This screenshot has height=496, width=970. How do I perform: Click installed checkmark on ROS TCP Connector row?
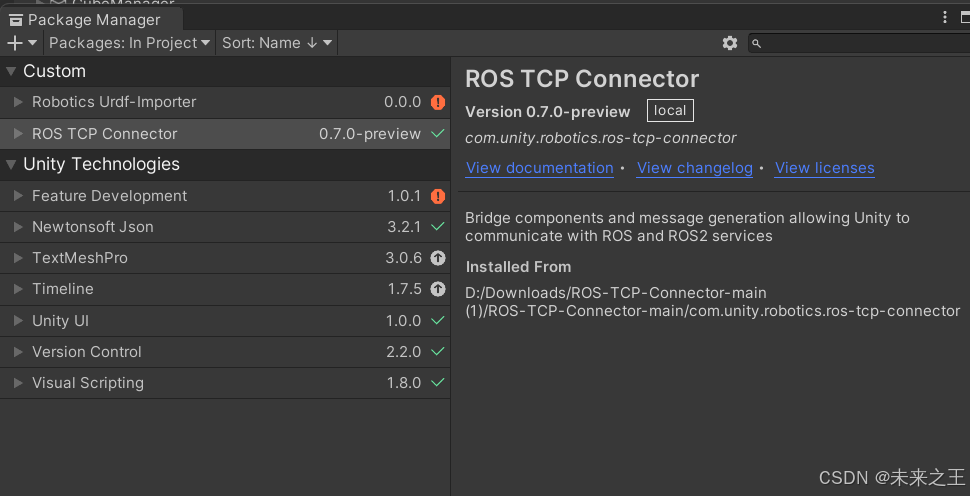click(438, 133)
